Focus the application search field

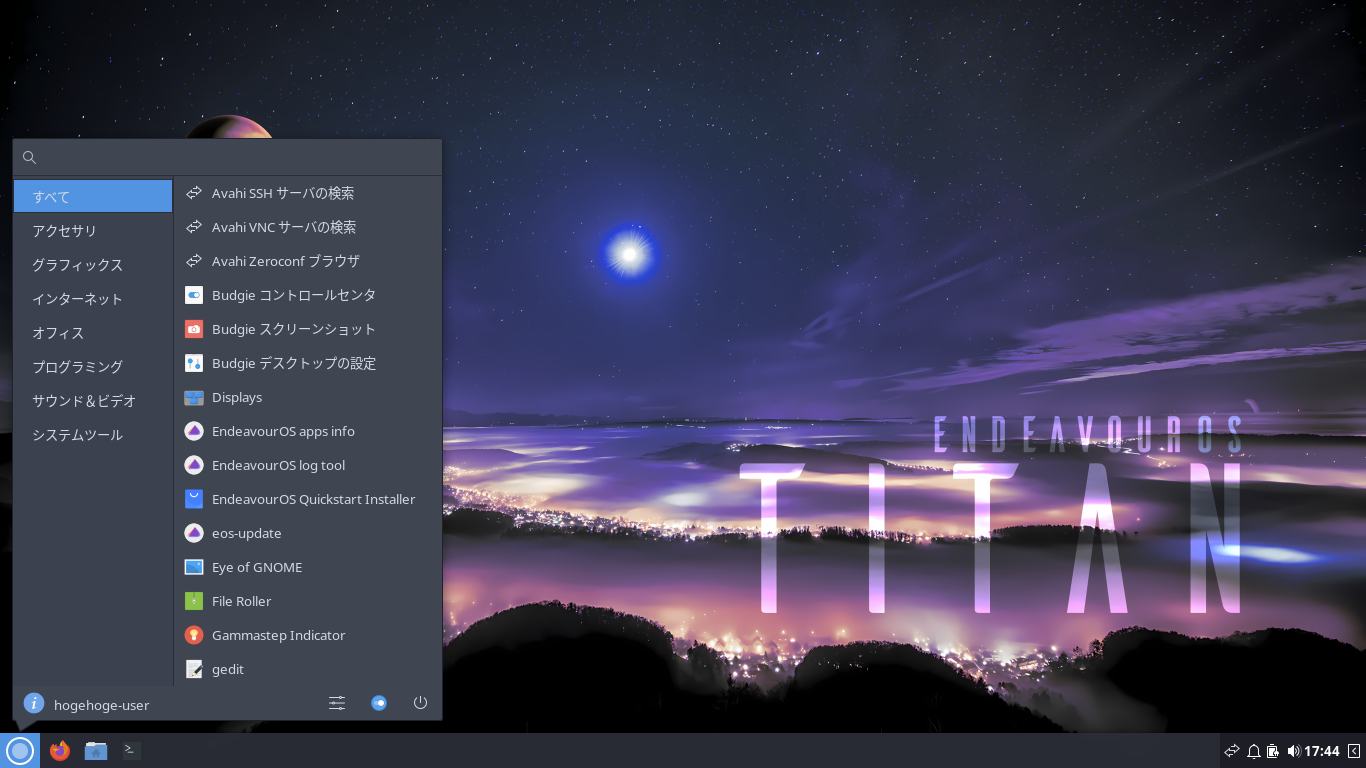tap(227, 157)
